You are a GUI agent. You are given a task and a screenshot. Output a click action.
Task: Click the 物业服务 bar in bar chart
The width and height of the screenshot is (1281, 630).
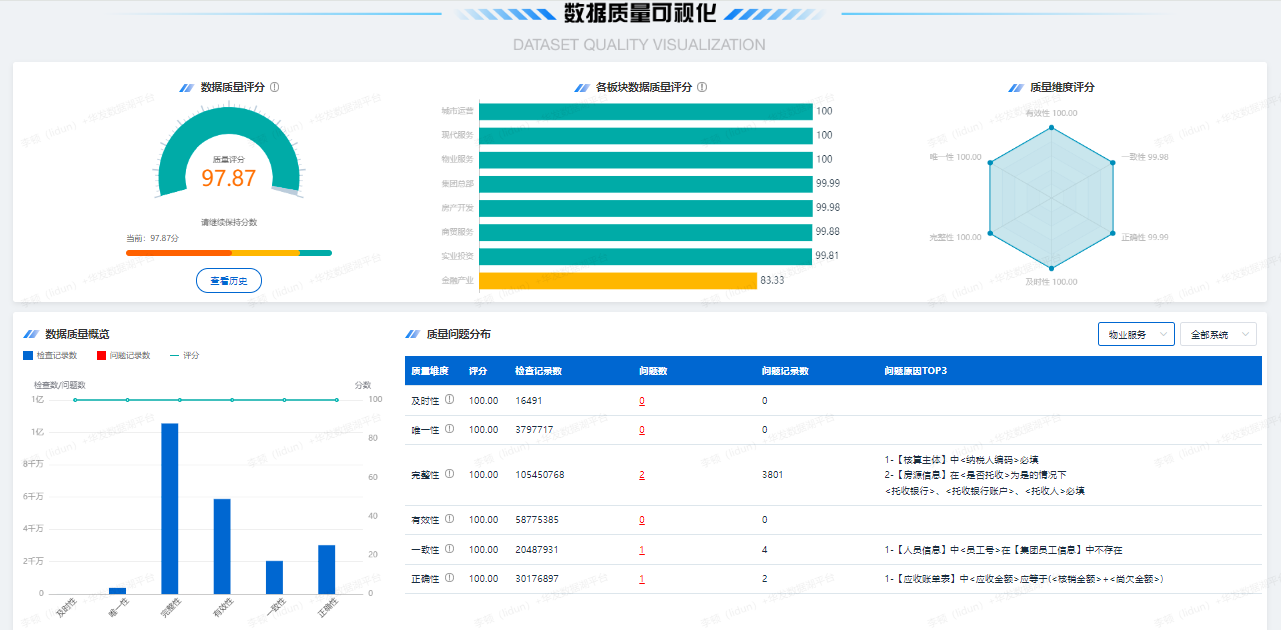click(646, 160)
